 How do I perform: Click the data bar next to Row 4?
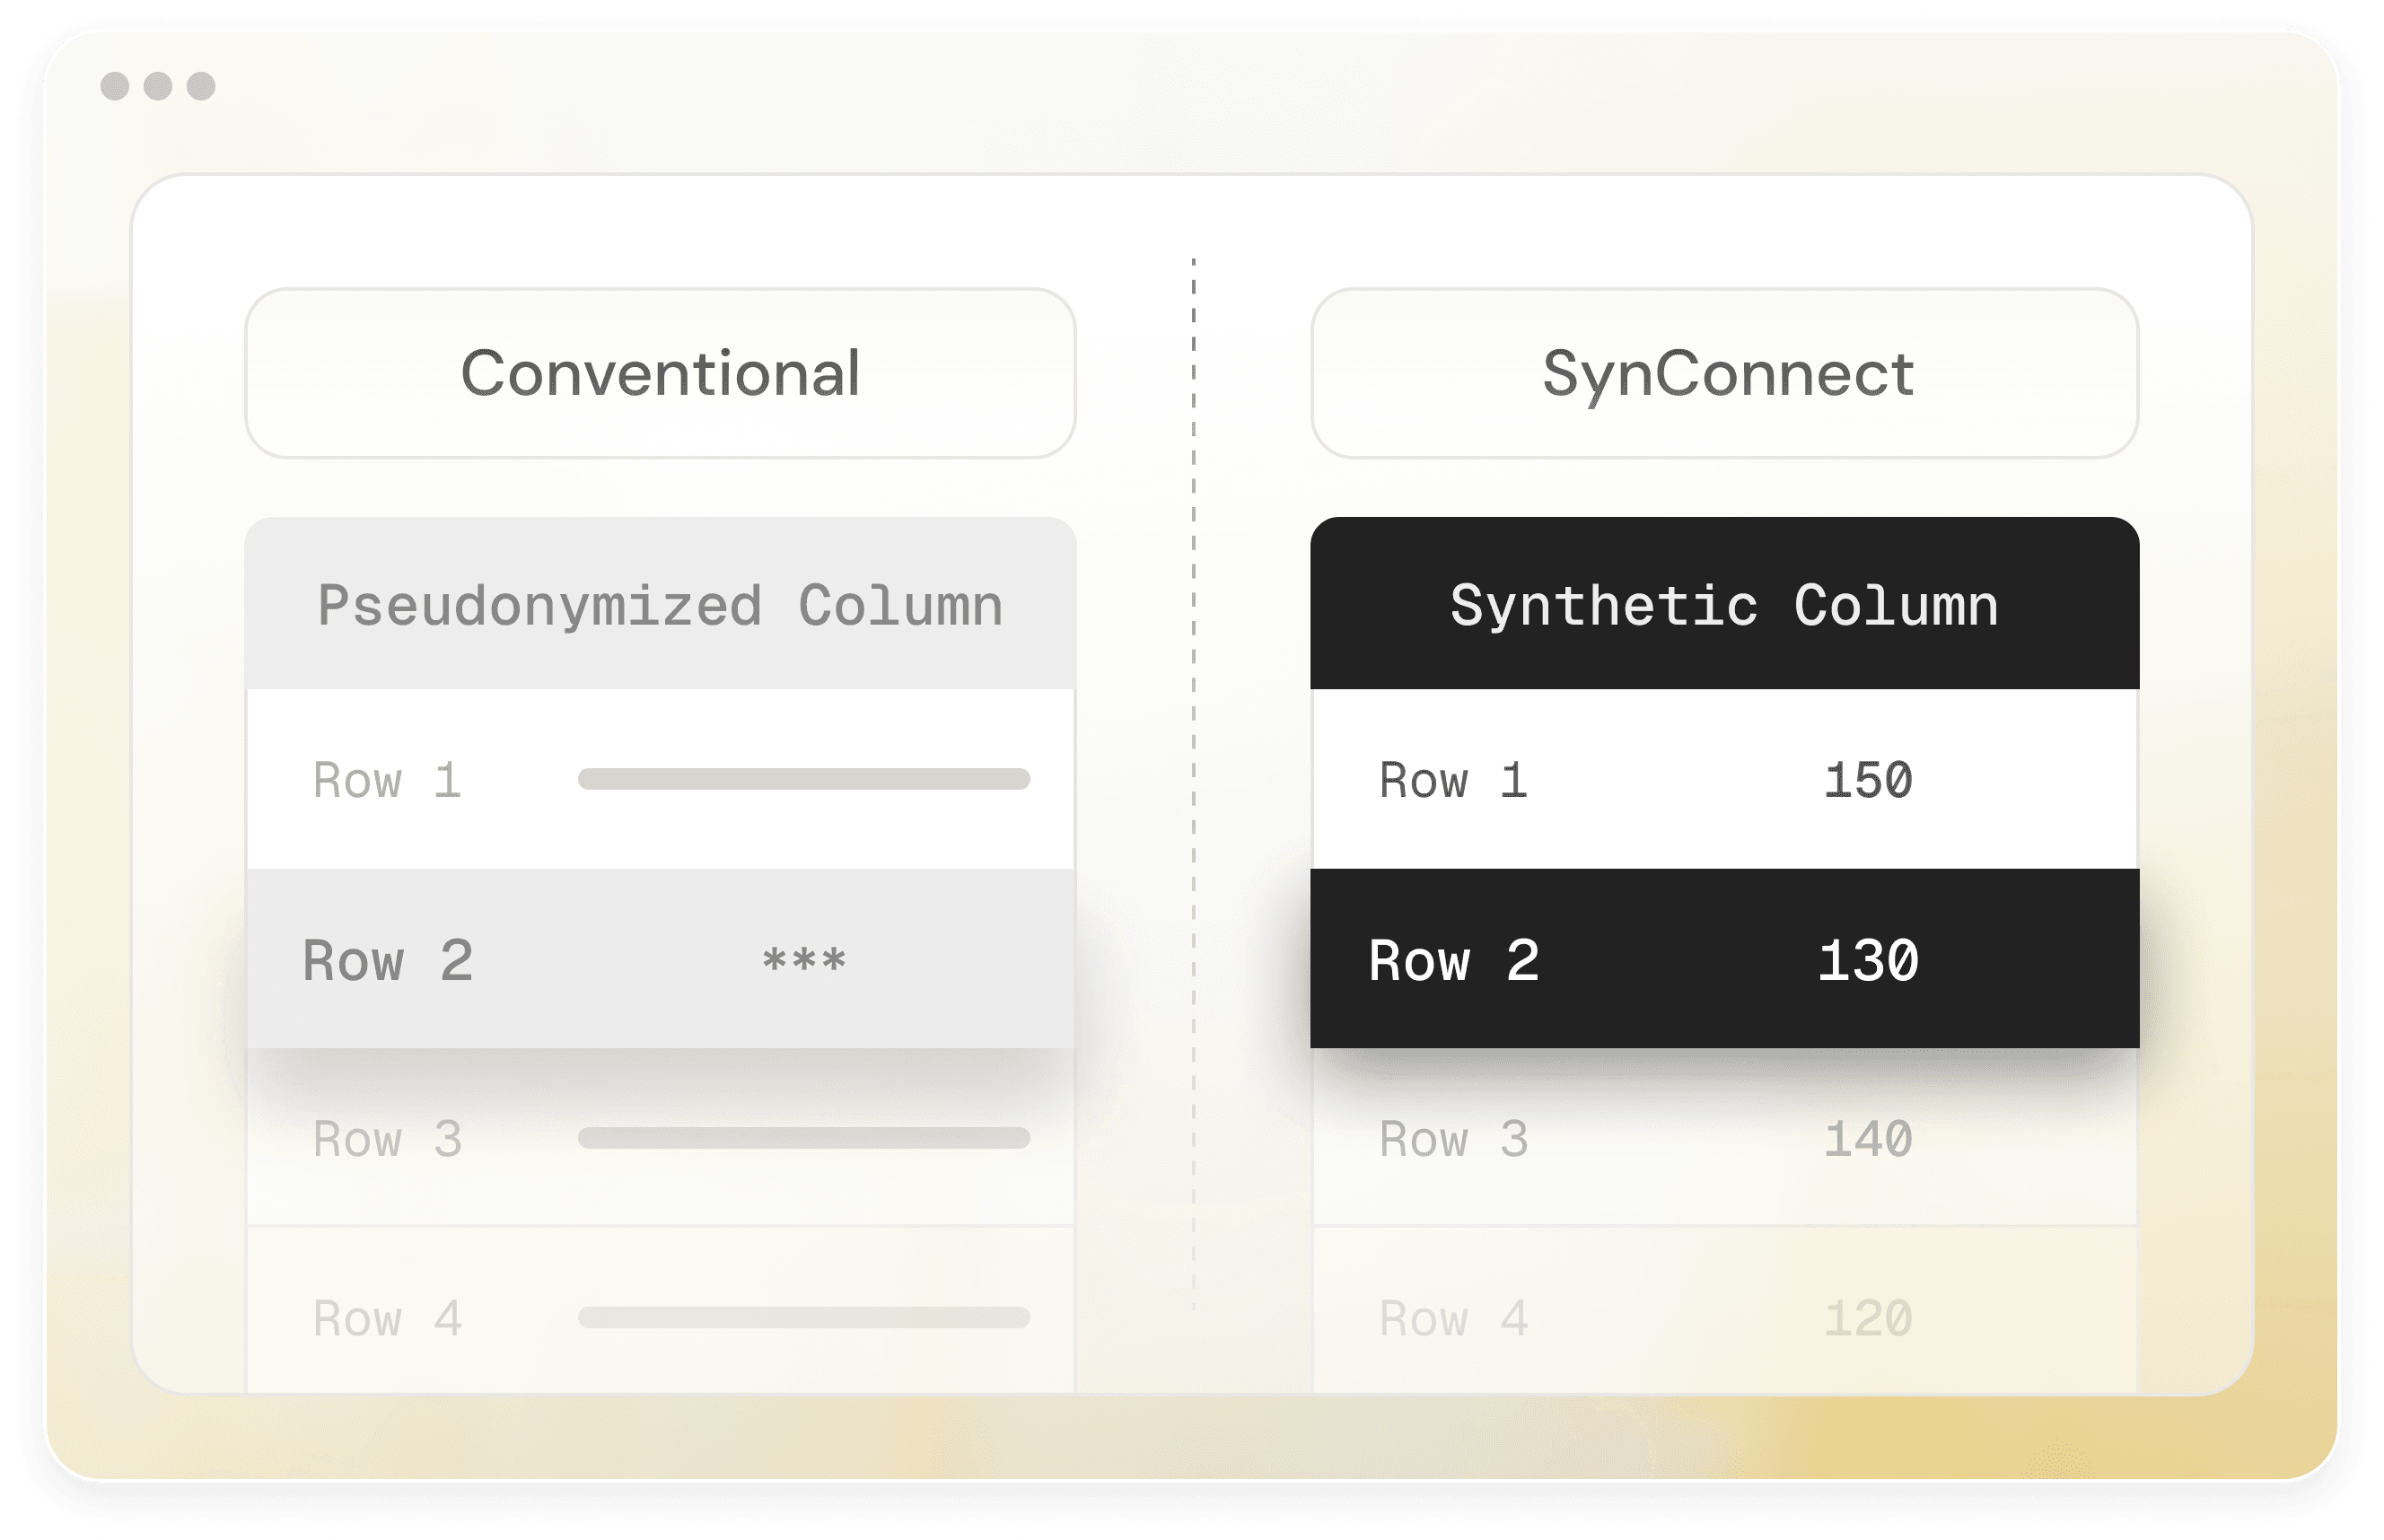pyautogui.click(x=805, y=1317)
